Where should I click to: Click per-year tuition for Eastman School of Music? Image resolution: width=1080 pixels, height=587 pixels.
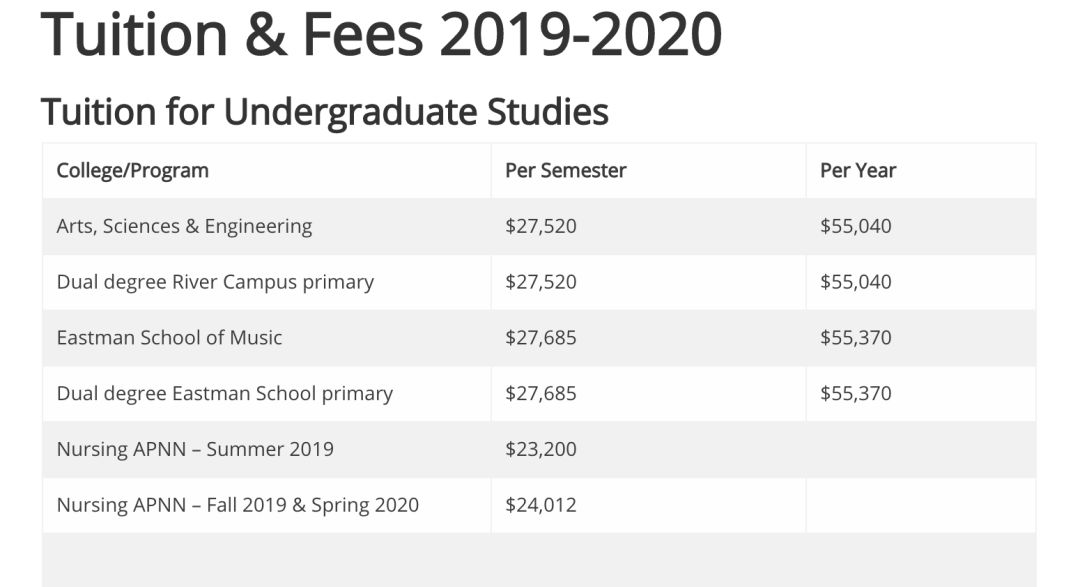(x=855, y=338)
